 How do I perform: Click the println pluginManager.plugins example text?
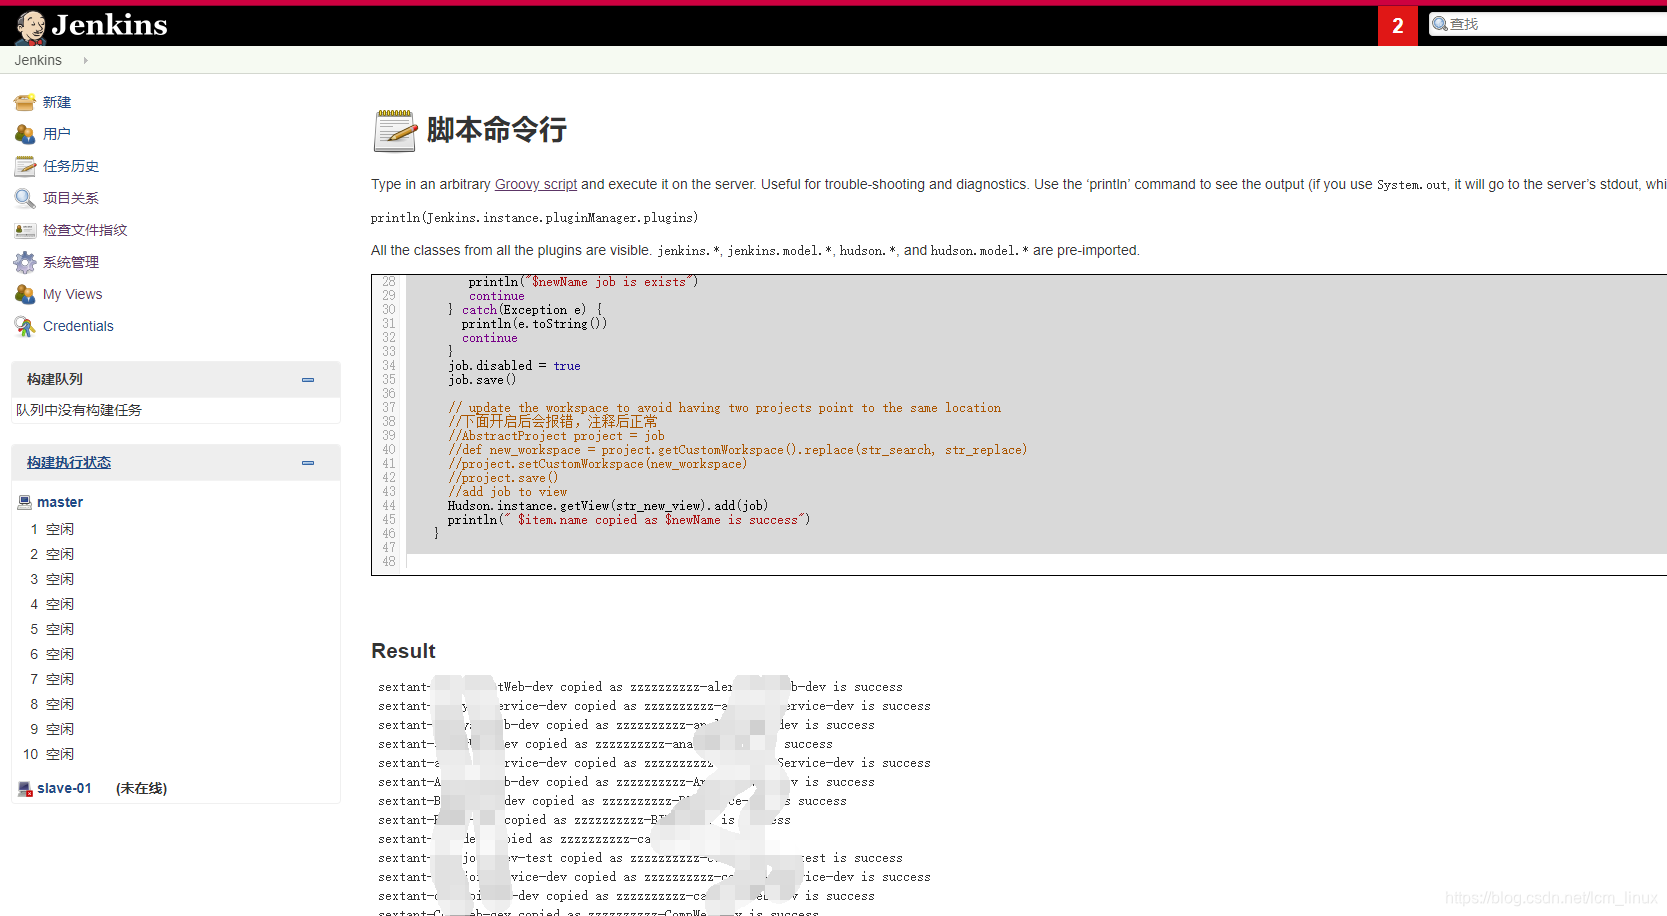535,218
